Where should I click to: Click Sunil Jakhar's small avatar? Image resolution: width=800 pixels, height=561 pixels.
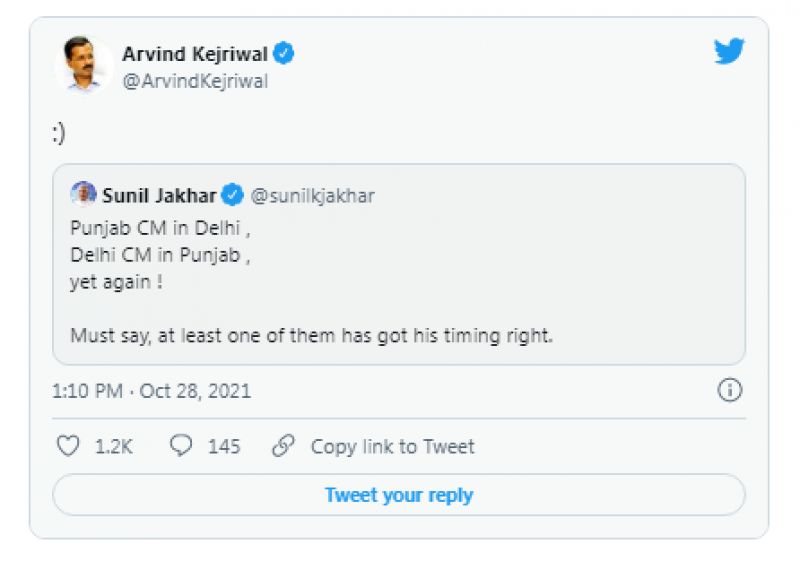click(x=84, y=194)
